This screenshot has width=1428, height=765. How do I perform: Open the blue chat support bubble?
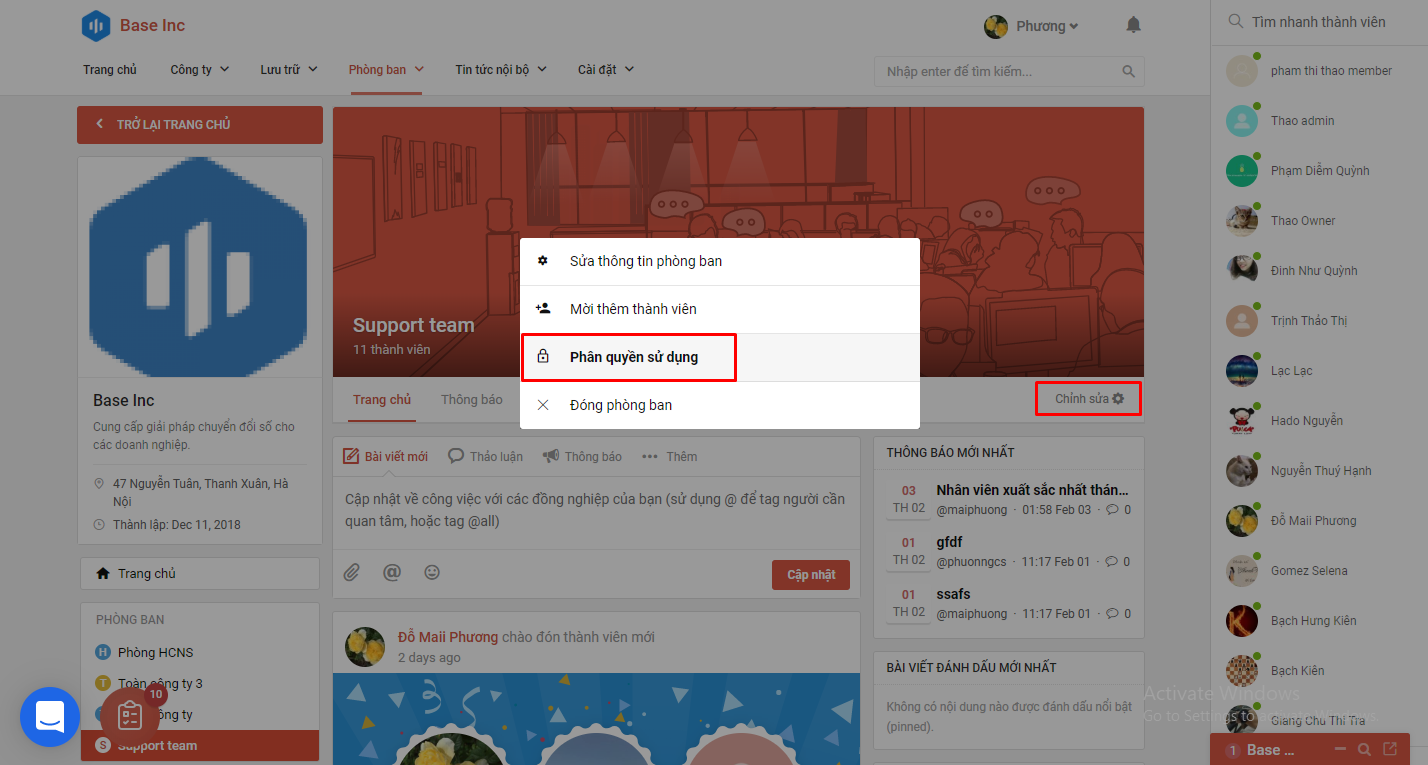(x=50, y=717)
